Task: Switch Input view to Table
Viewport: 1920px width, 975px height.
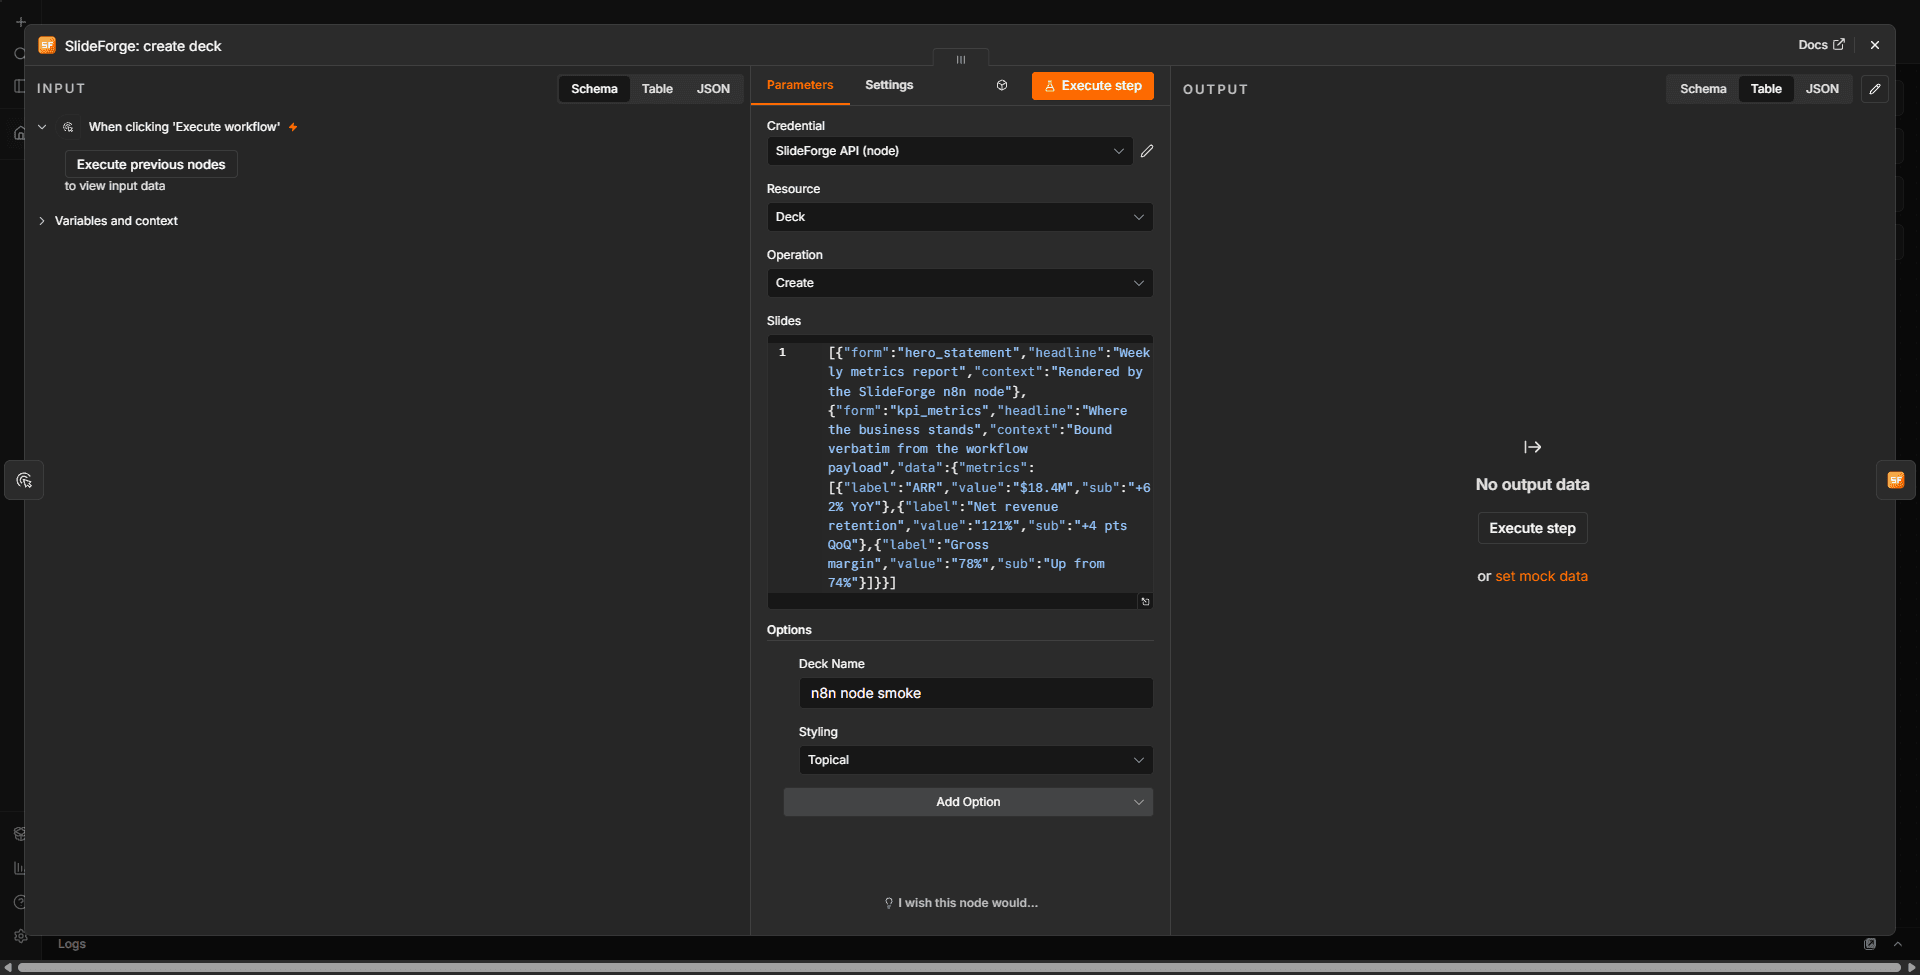Action: tap(657, 89)
